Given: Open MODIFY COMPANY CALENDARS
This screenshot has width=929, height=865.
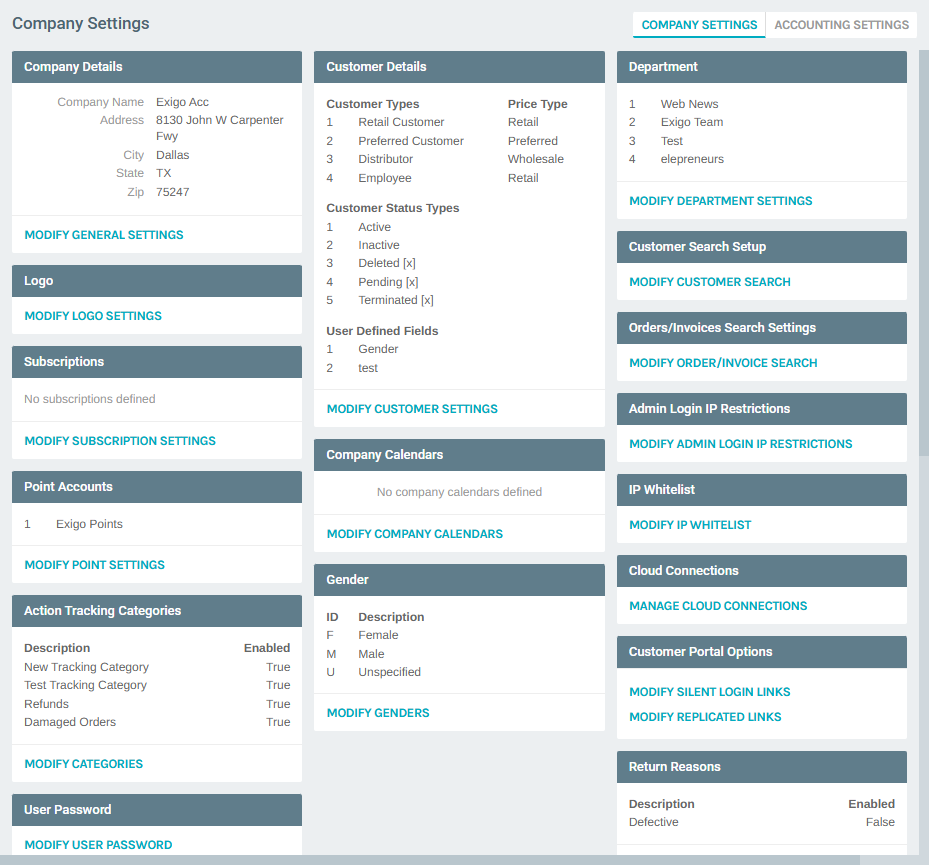Looking at the screenshot, I should coord(414,533).
